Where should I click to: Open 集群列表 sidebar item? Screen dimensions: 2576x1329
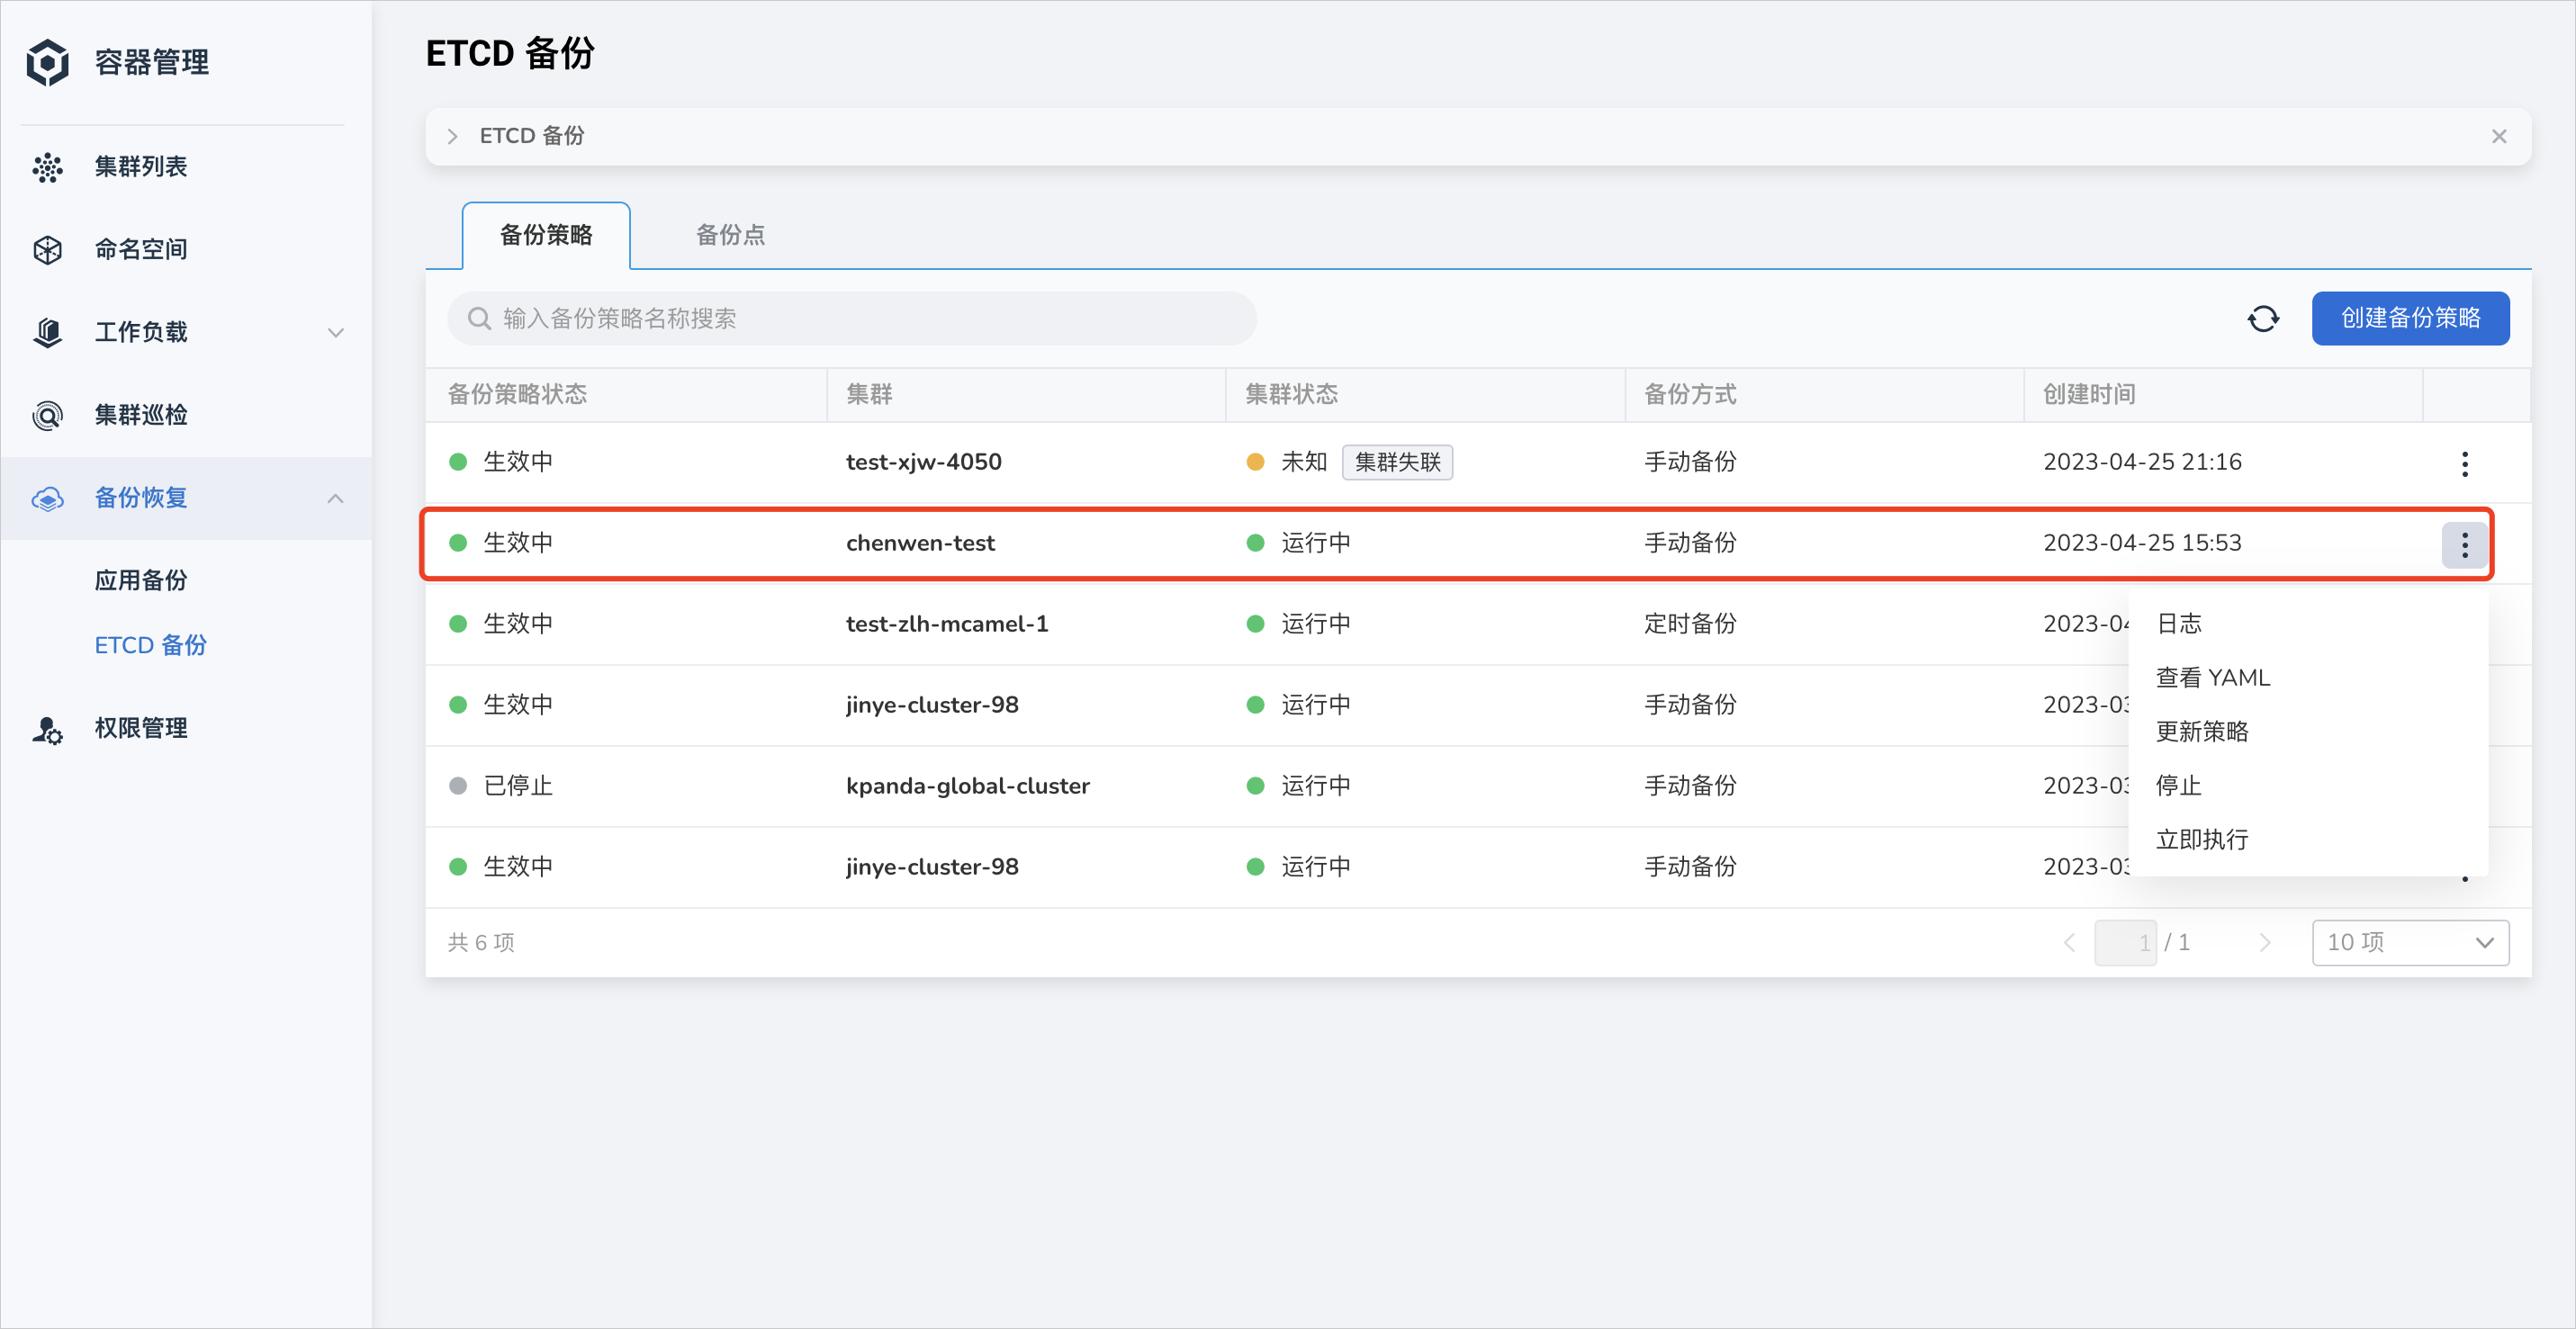click(x=185, y=167)
